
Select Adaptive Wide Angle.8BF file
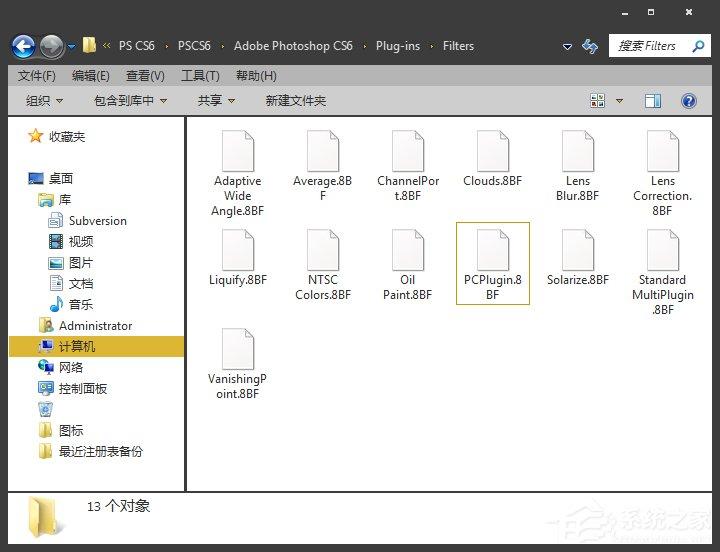238,174
